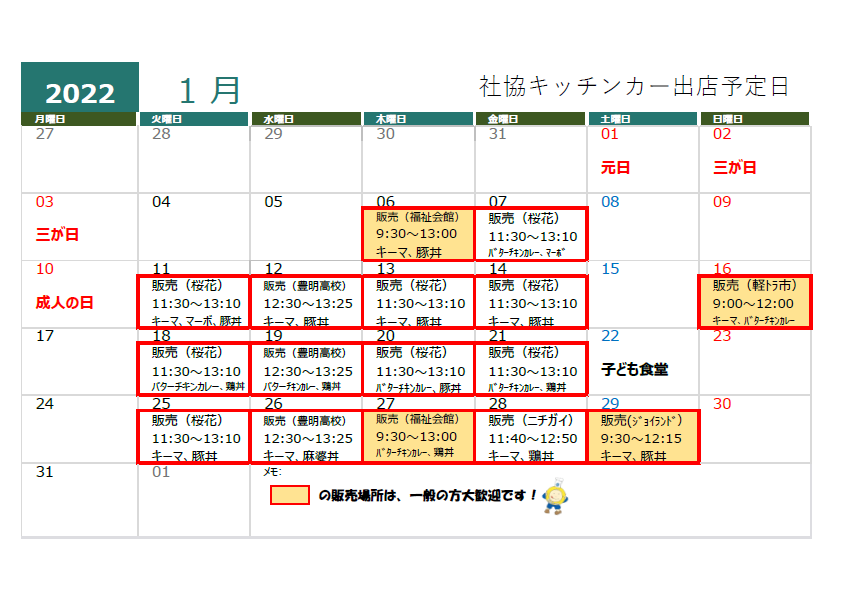
Task: Click the 元日 holiday label
Action: pos(616,167)
